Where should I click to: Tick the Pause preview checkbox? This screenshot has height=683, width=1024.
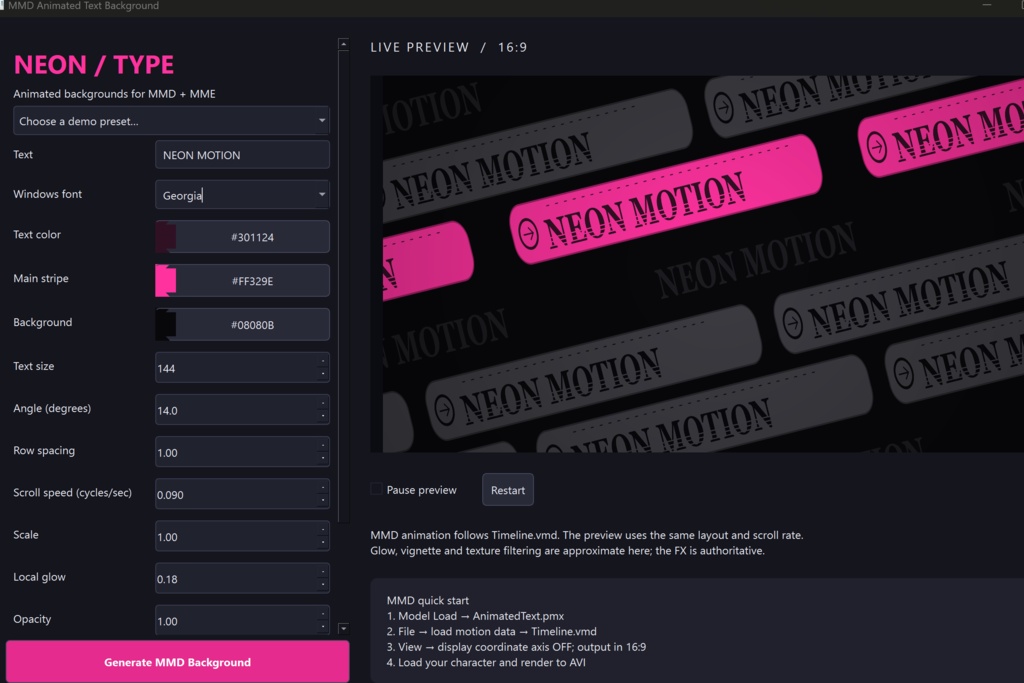click(x=376, y=489)
